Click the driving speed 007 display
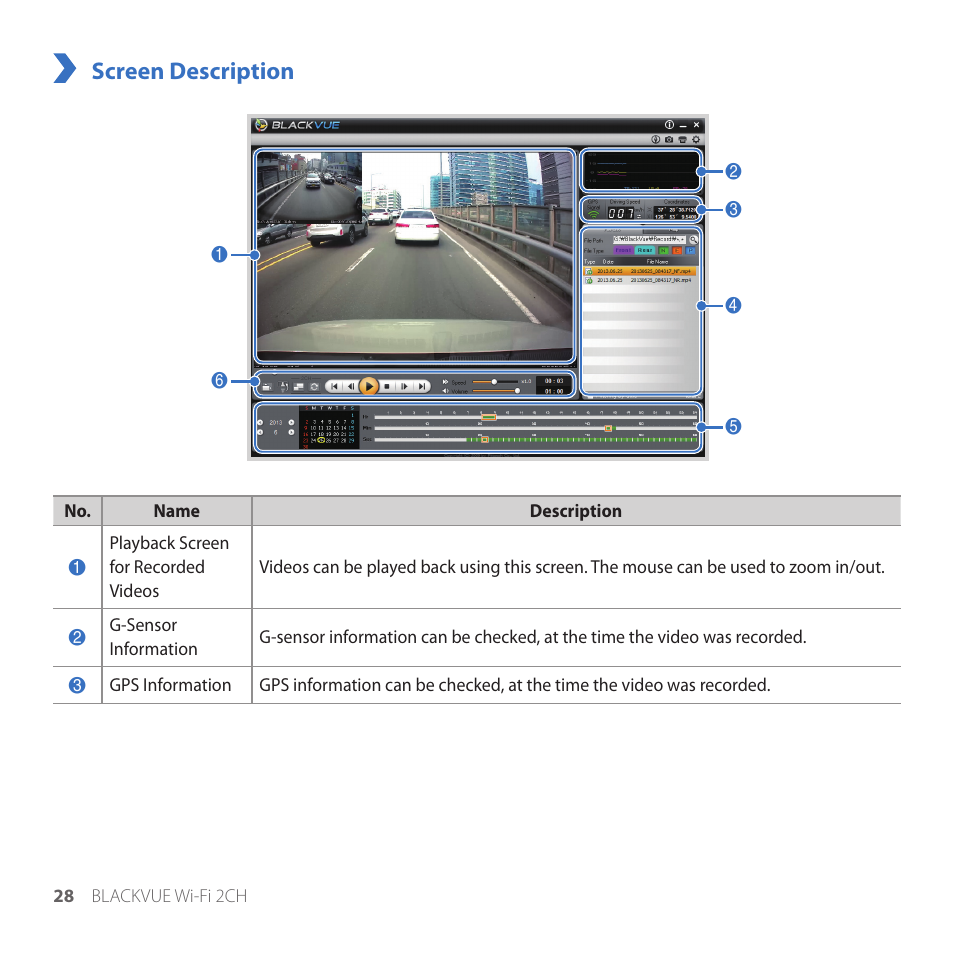The width and height of the screenshot is (954, 954). (621, 213)
